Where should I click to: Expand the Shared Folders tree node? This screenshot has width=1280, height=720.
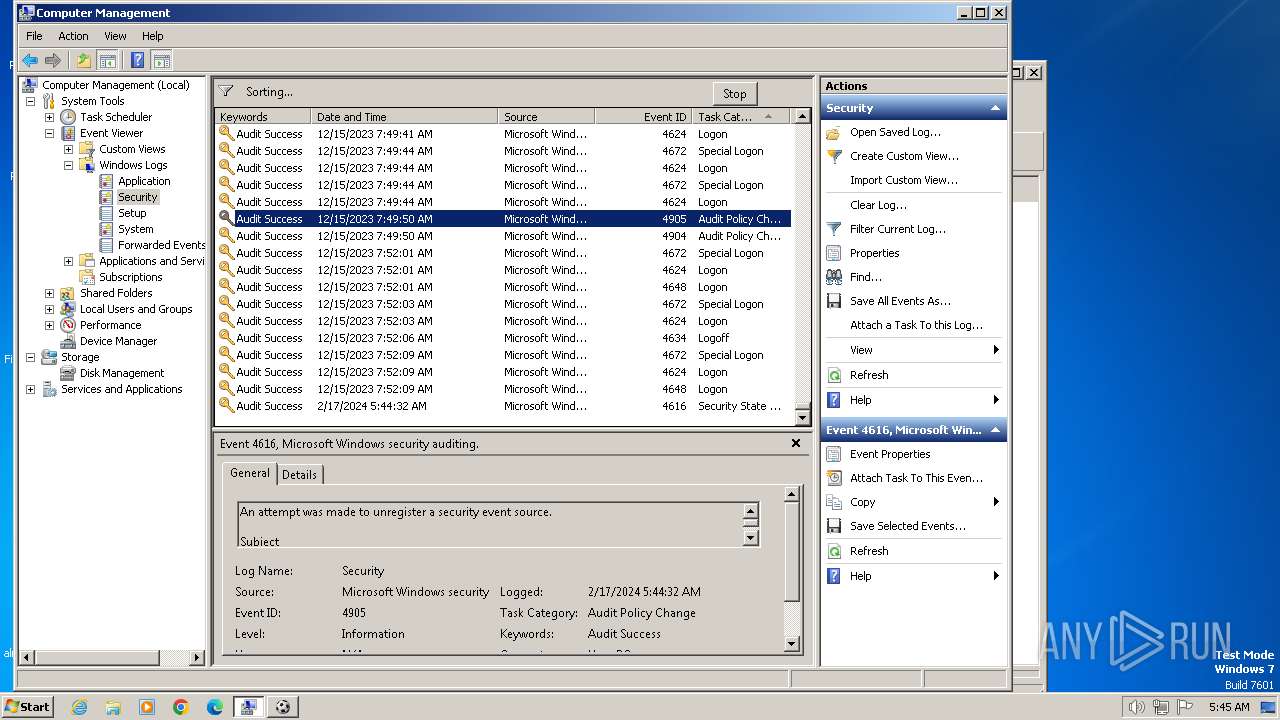(49, 293)
